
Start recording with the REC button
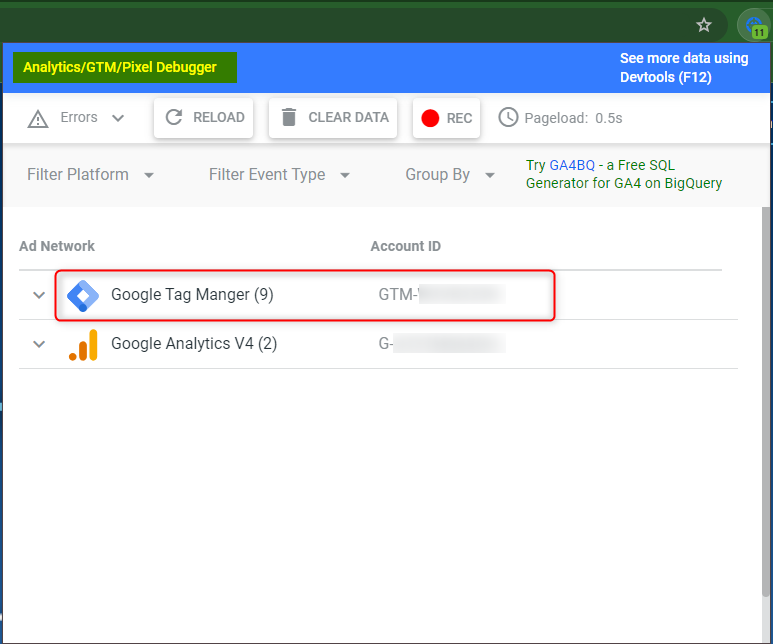click(x=446, y=118)
